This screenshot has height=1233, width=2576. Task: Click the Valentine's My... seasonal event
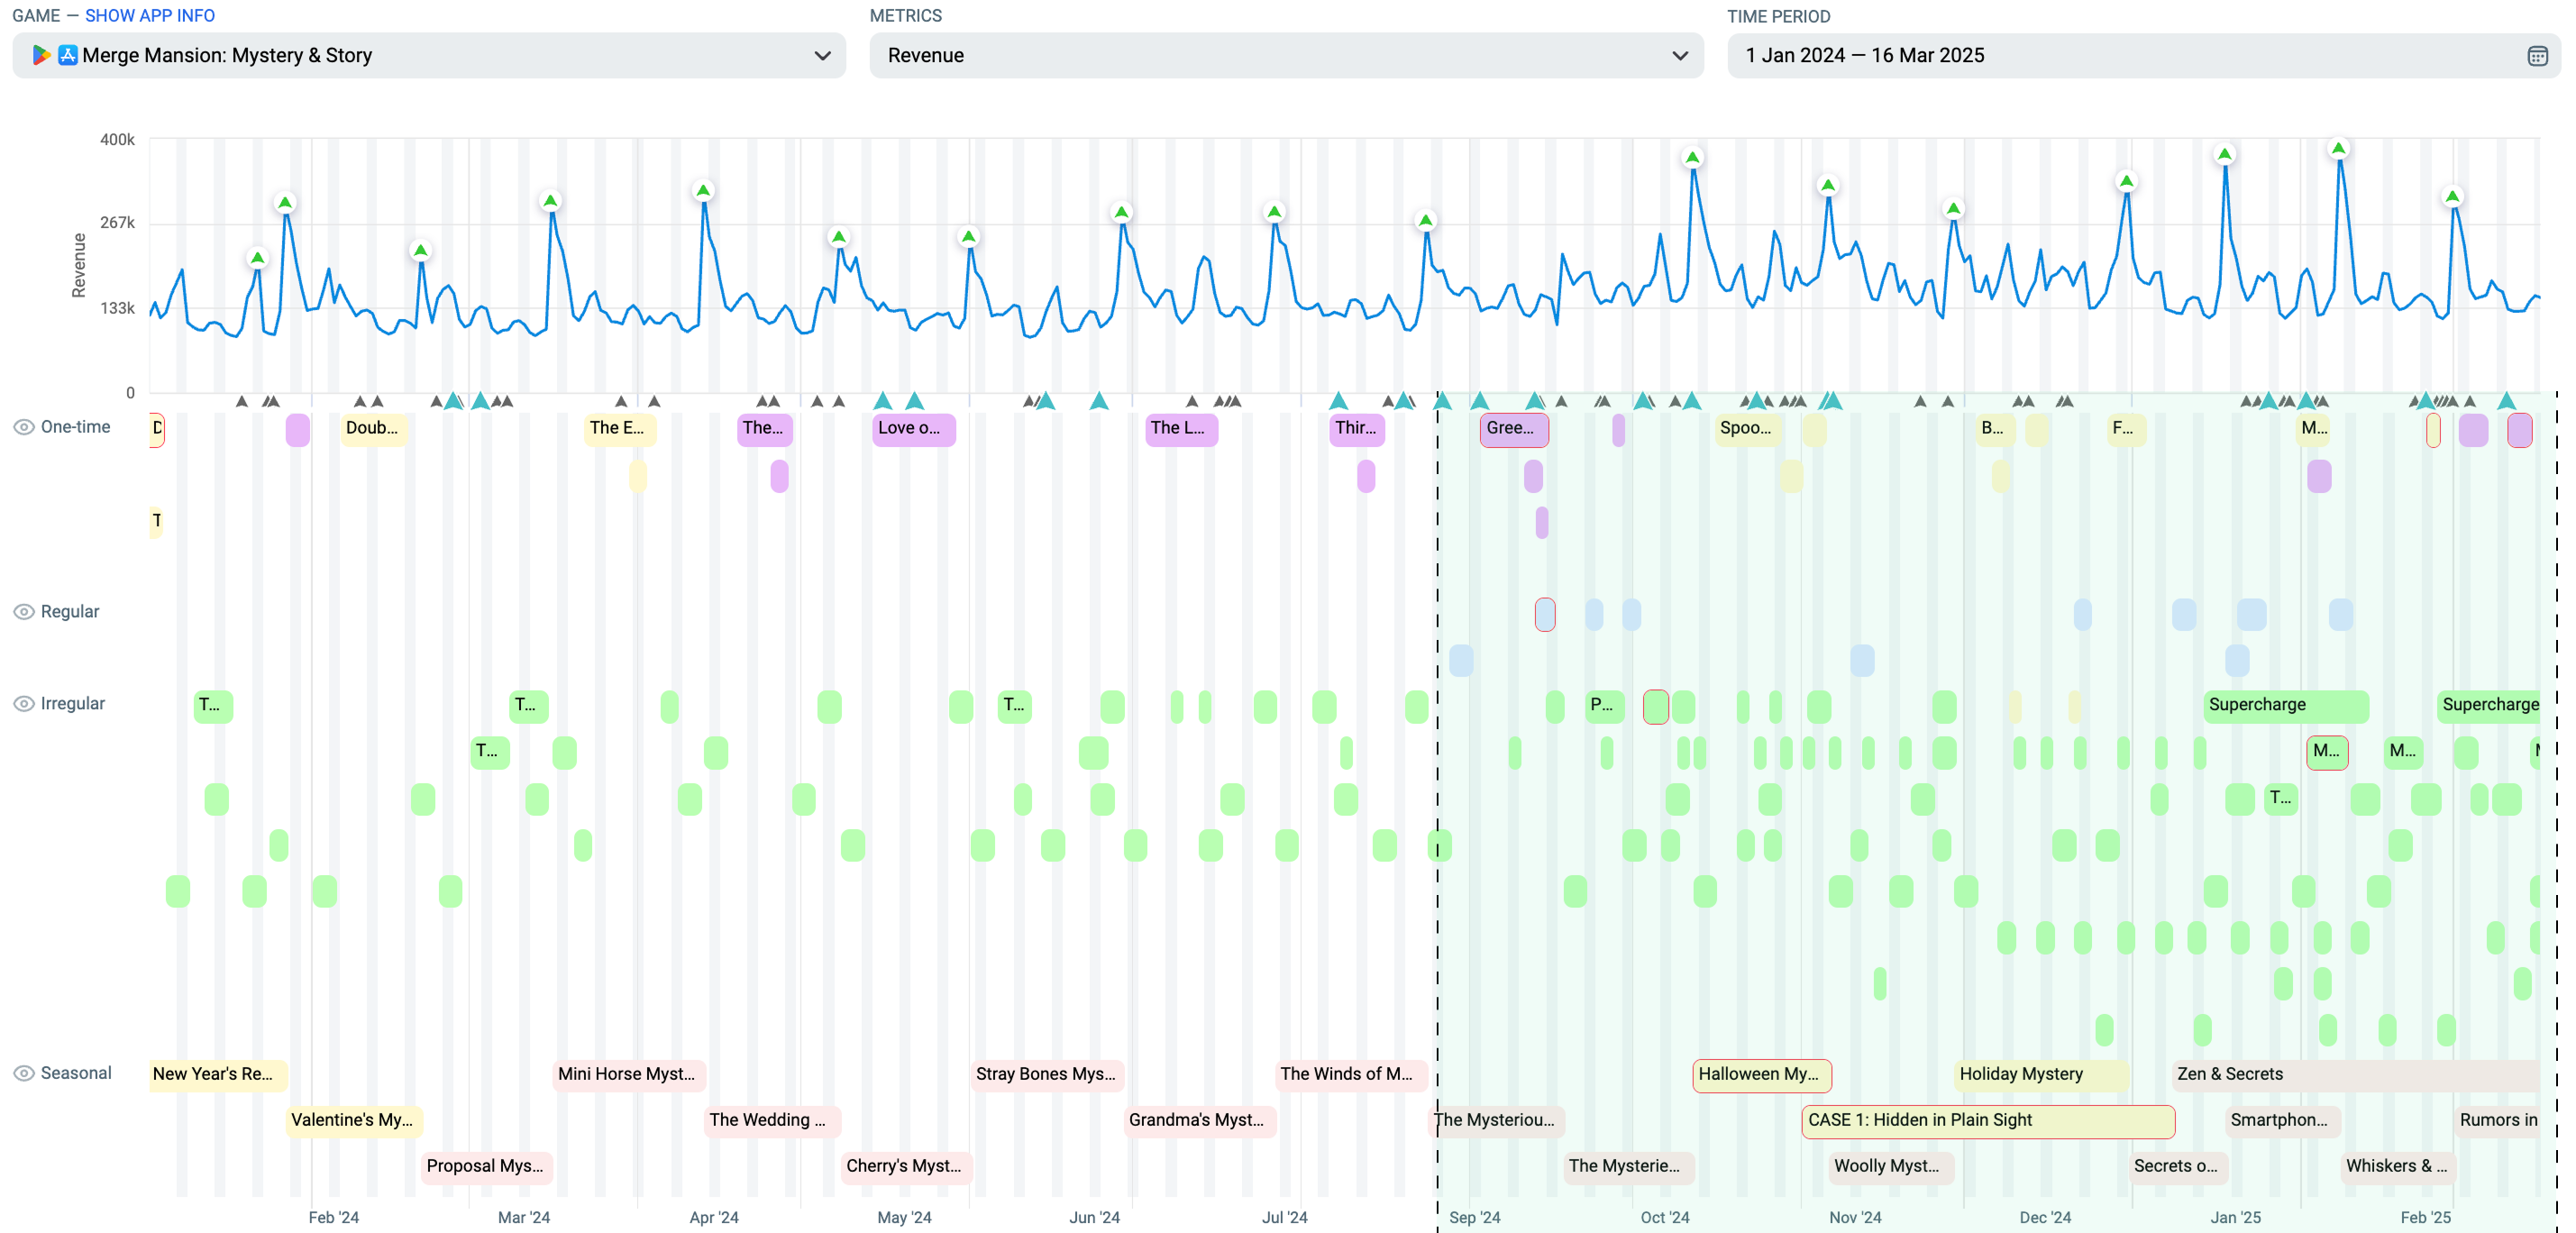tap(353, 1121)
